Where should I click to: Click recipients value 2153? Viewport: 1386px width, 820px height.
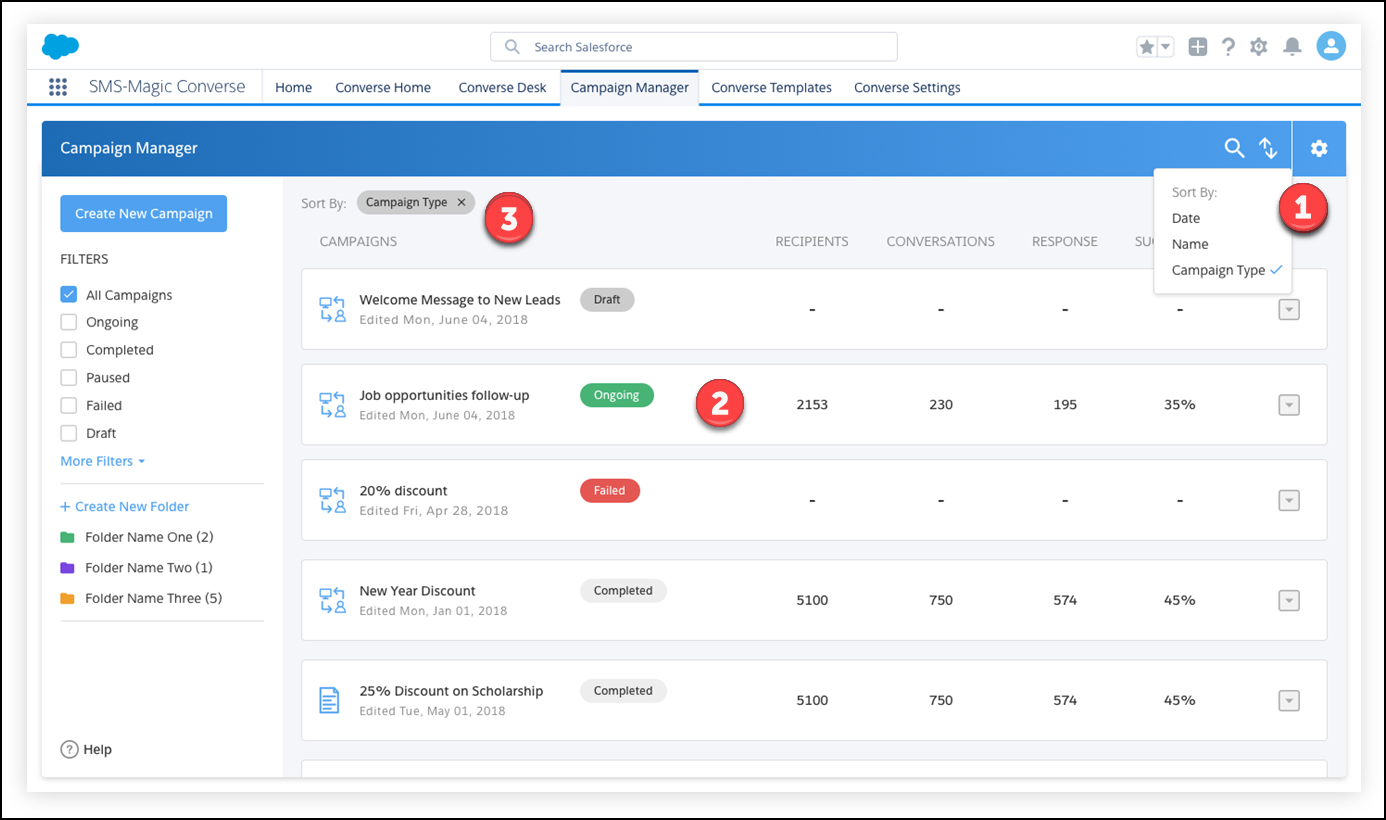coord(812,405)
